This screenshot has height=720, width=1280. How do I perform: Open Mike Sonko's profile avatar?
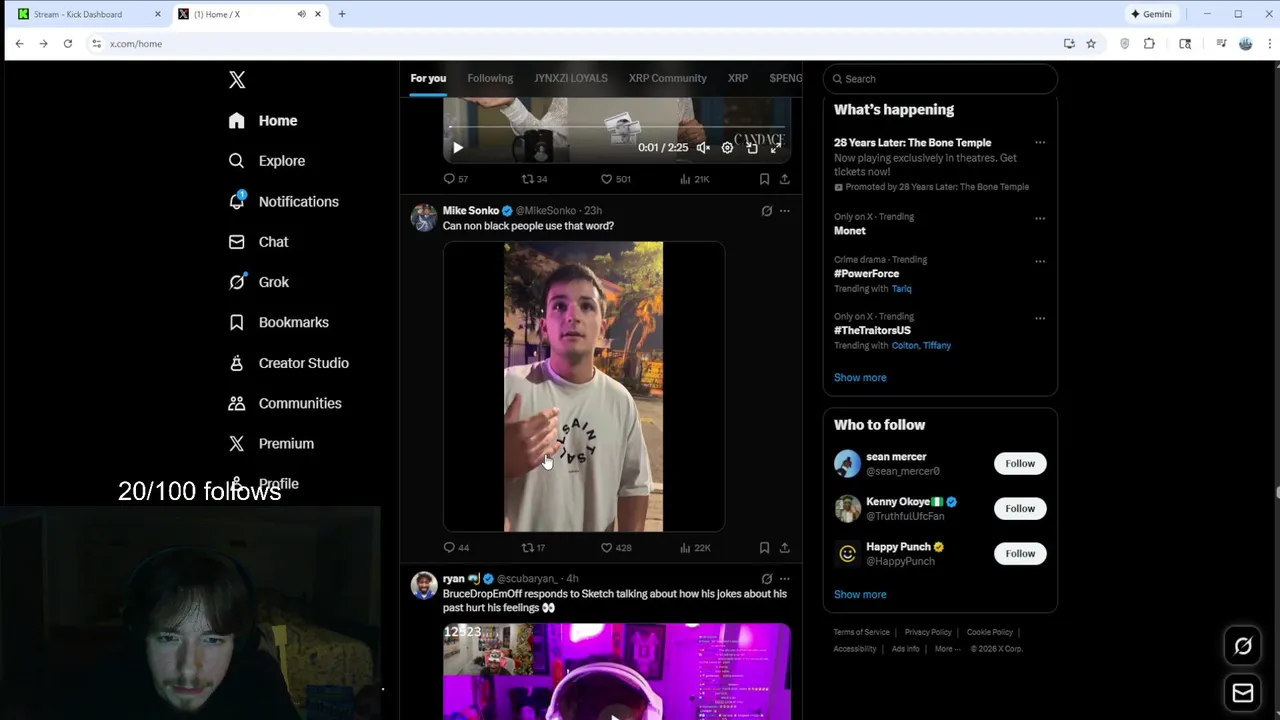point(424,217)
